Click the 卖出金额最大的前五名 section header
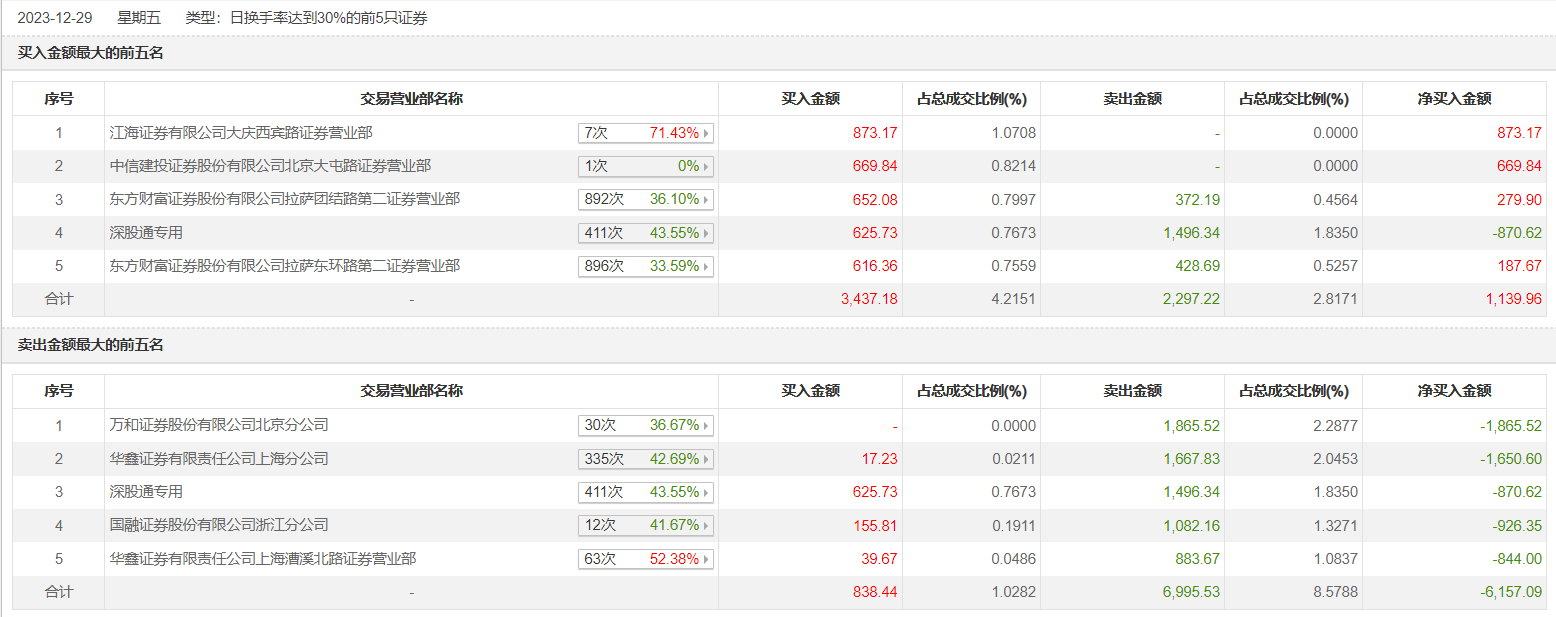Image resolution: width=1556 pixels, height=617 pixels. 90,345
